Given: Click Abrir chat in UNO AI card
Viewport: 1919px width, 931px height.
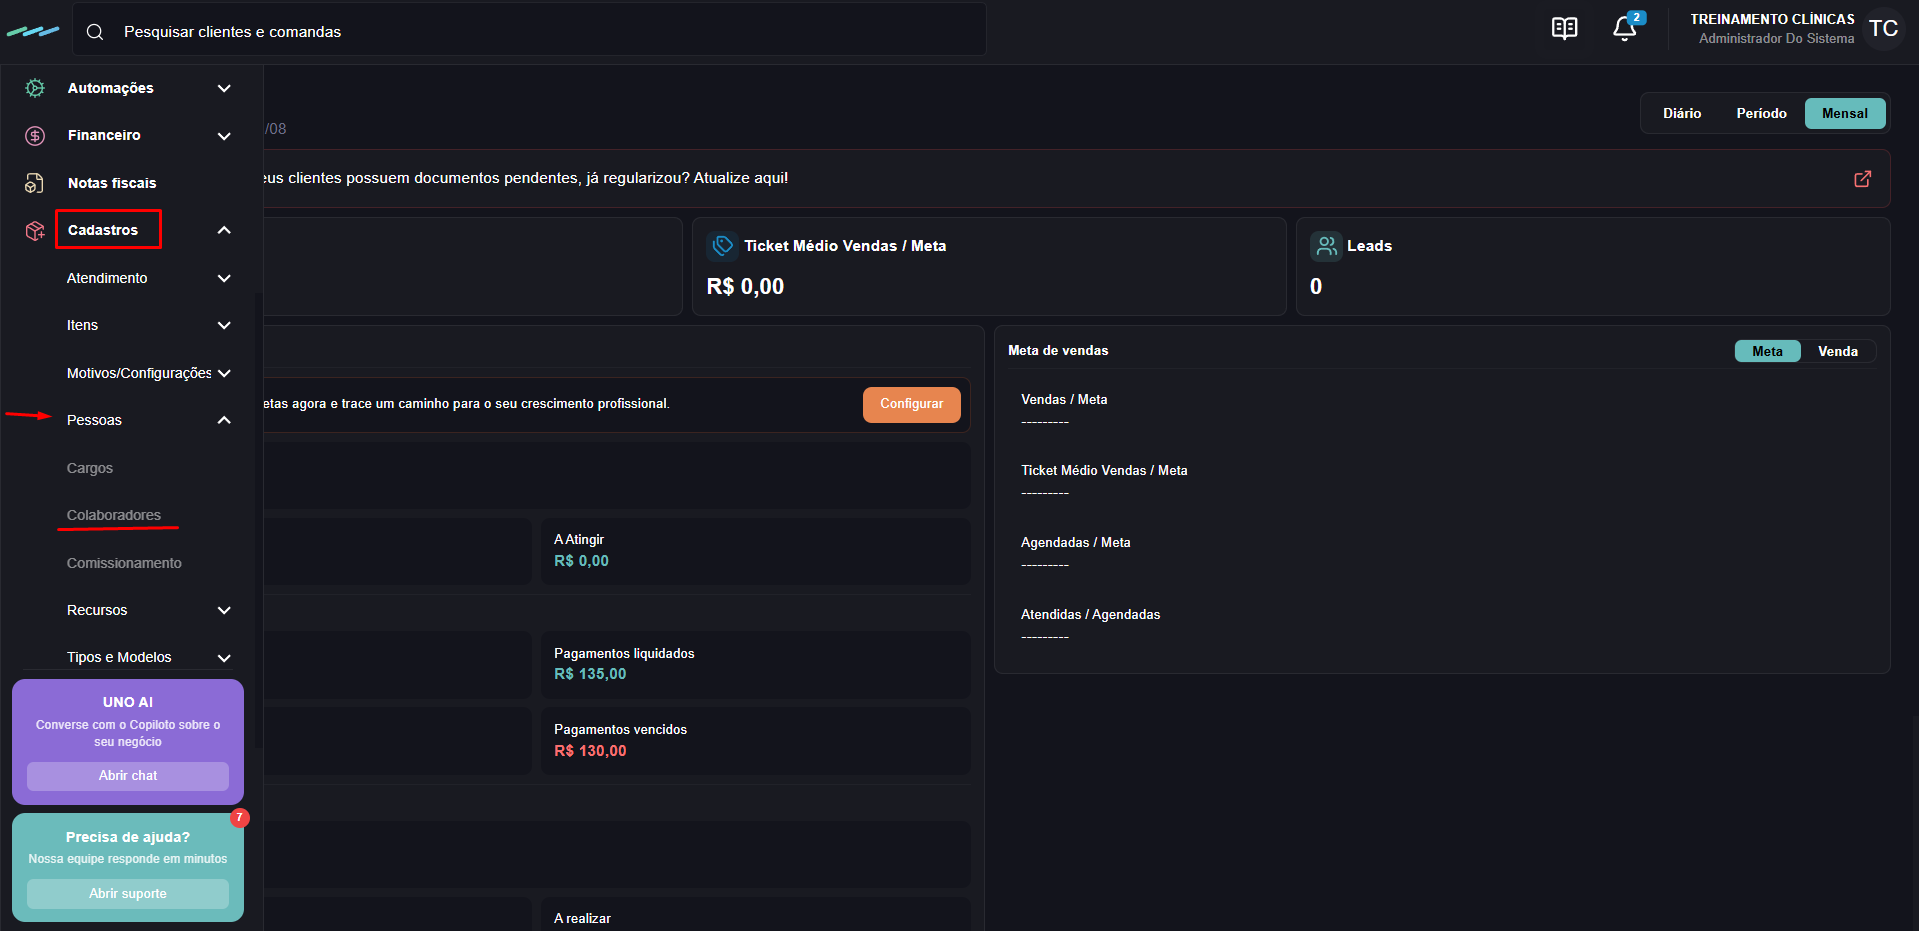Looking at the screenshot, I should (128, 776).
